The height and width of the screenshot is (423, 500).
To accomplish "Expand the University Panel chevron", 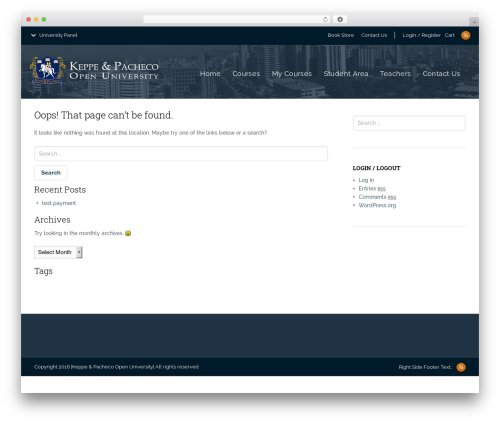I will coord(33,35).
